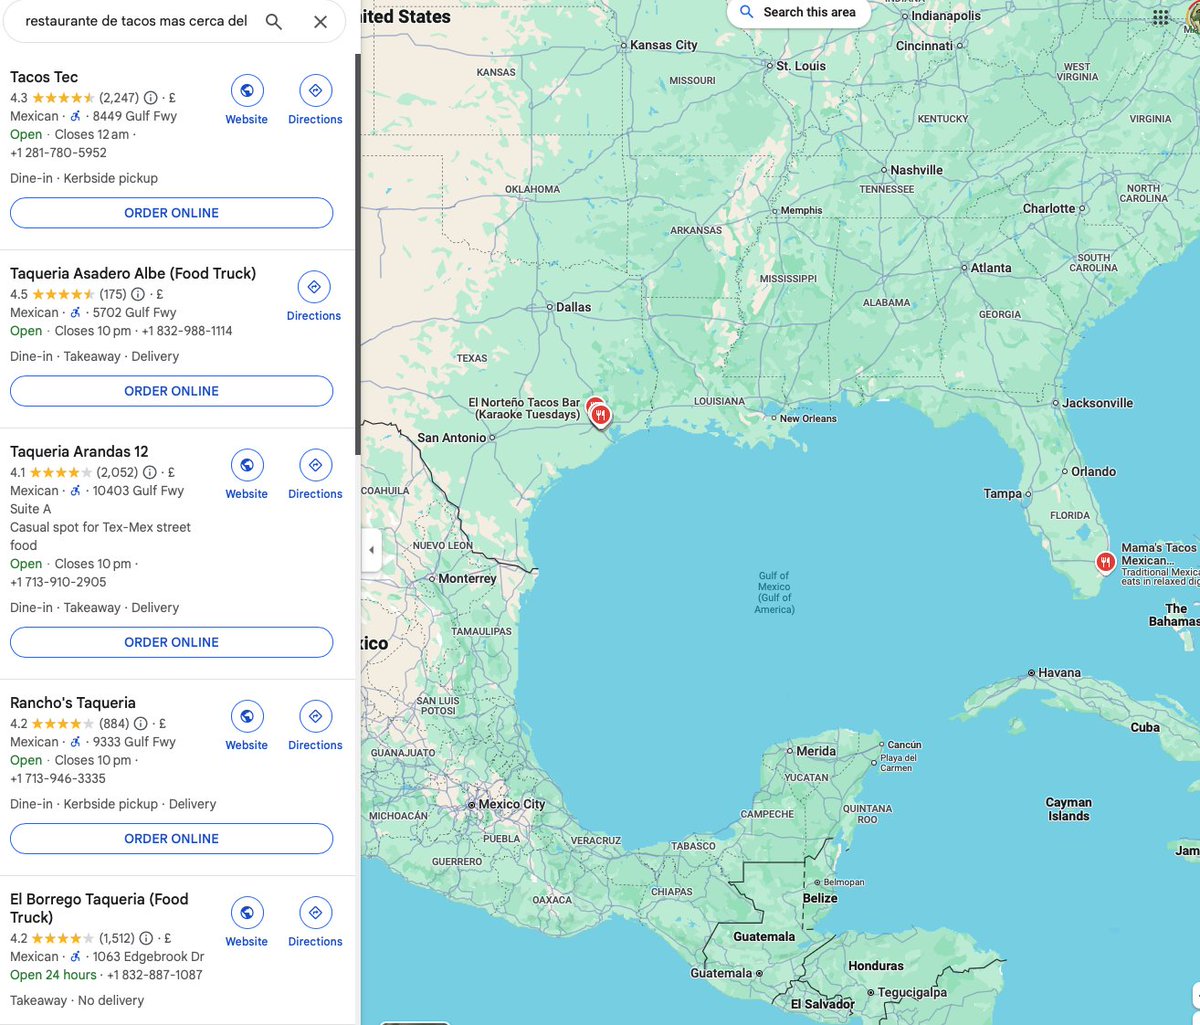The image size is (1200, 1025).
Task: Open the Google apps grid icon
Action: [1160, 17]
